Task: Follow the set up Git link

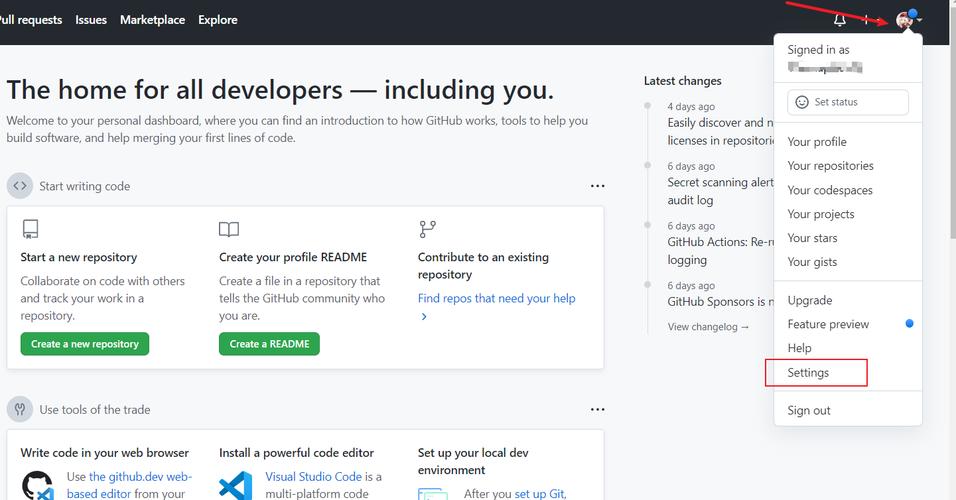Action: (x=540, y=493)
